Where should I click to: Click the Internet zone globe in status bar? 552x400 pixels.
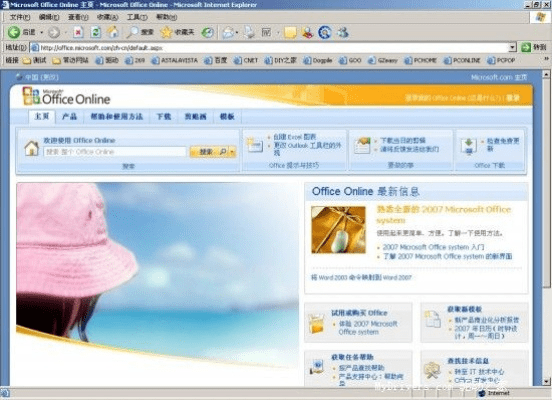[482, 393]
